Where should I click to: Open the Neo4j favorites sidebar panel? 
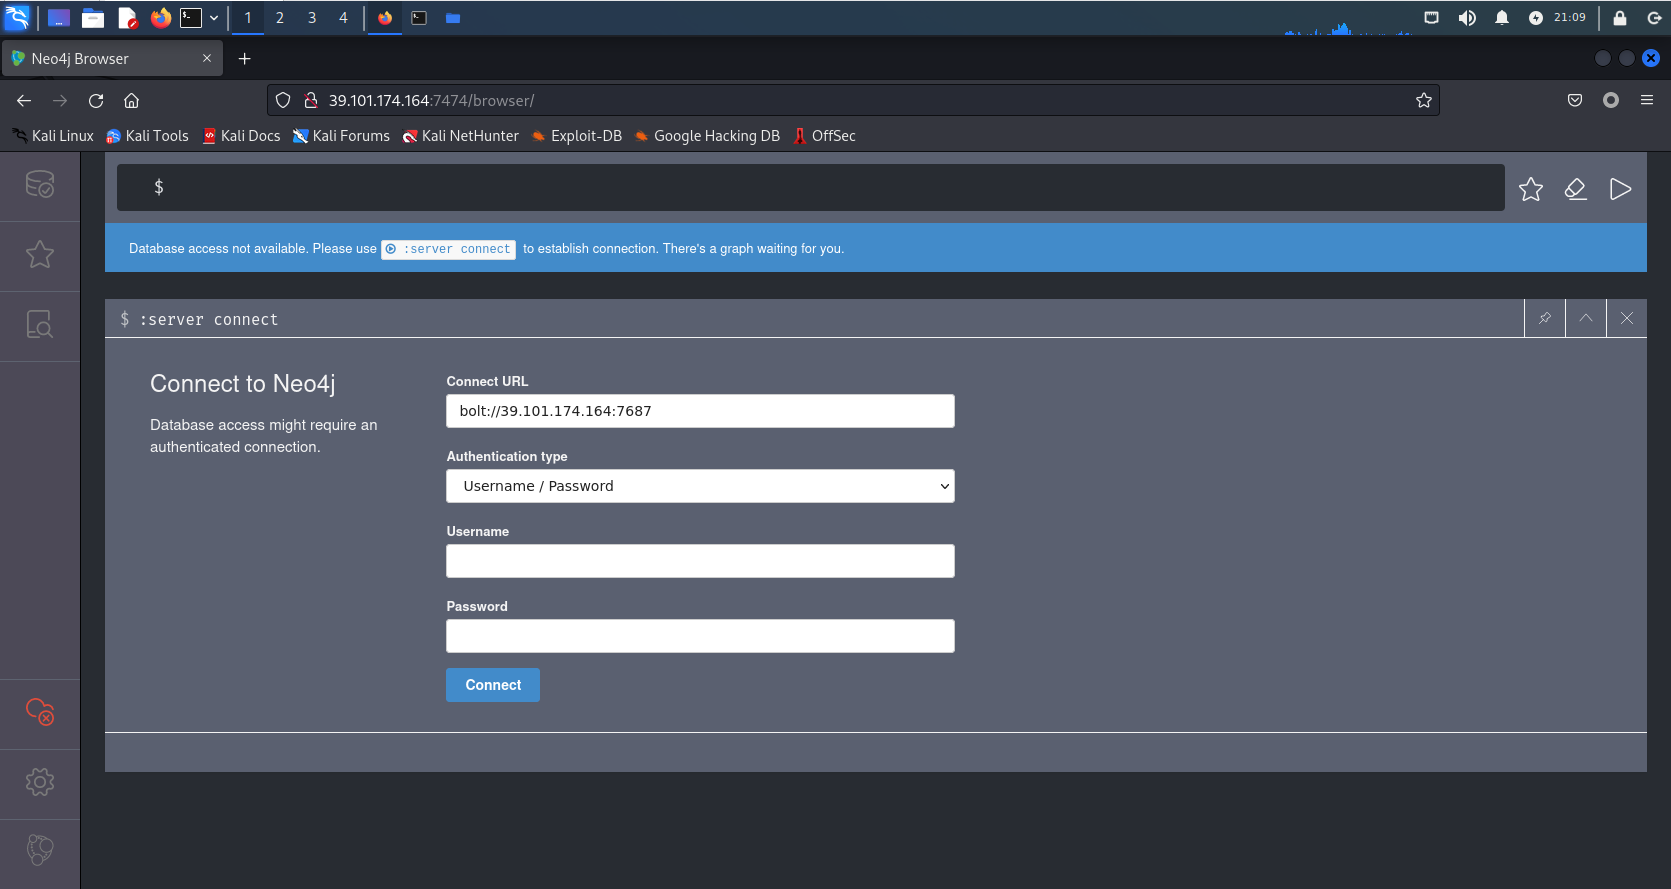[40, 255]
